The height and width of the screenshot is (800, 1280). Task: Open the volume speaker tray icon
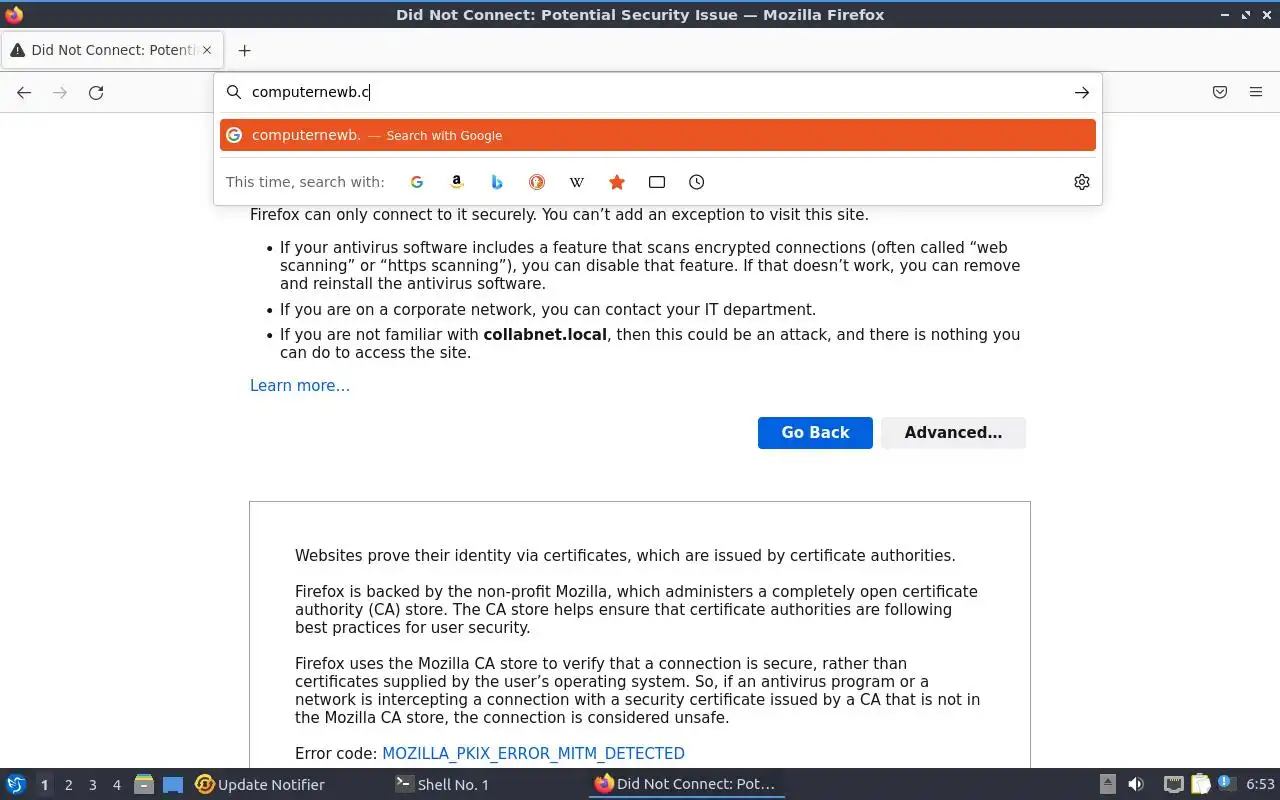click(1136, 784)
